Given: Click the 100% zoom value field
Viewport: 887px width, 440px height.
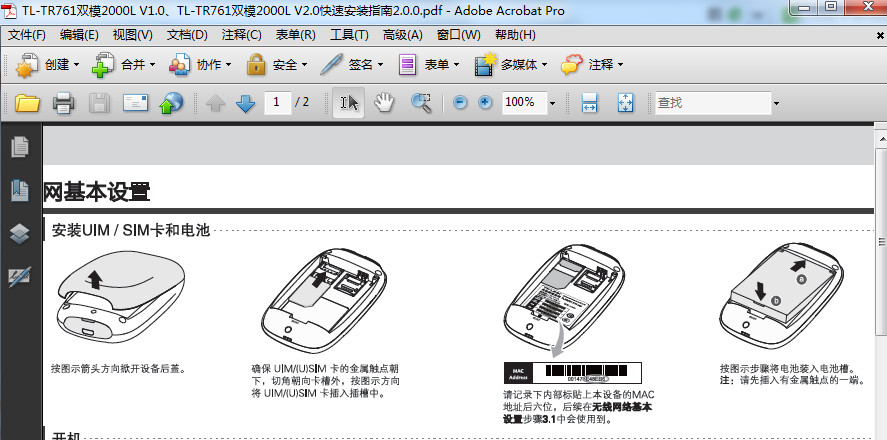Looking at the screenshot, I should pos(524,102).
